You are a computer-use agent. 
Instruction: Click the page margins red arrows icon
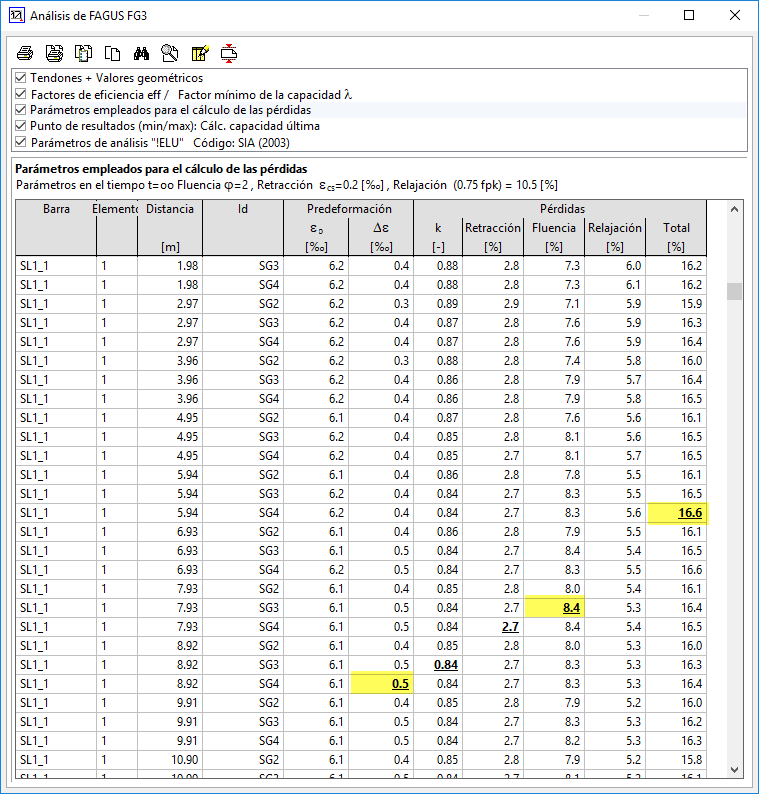click(x=229, y=53)
